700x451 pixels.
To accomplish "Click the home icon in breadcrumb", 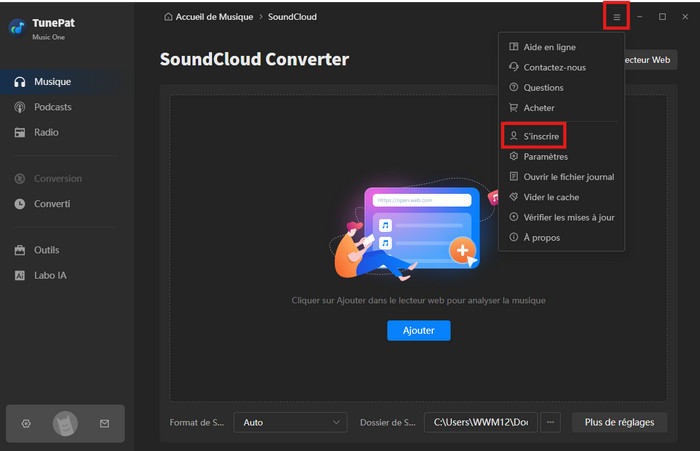I will [x=168, y=17].
